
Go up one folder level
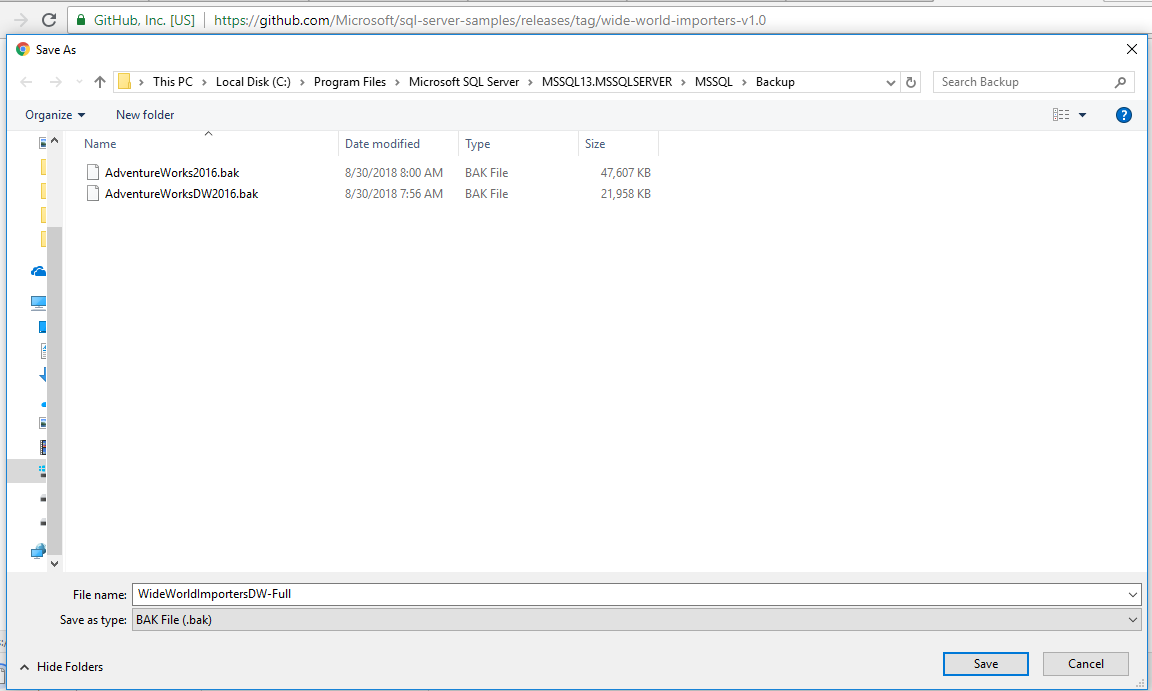pyautogui.click(x=100, y=82)
